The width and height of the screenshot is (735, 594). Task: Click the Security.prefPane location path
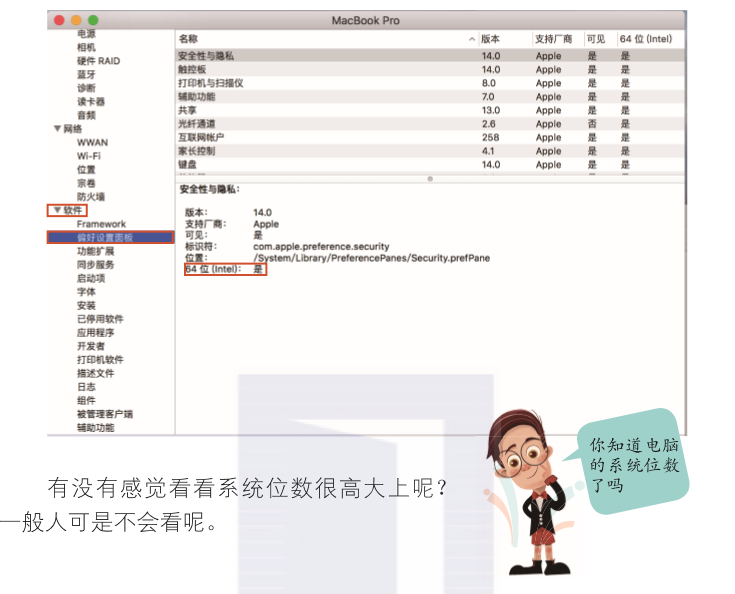[x=371, y=258]
